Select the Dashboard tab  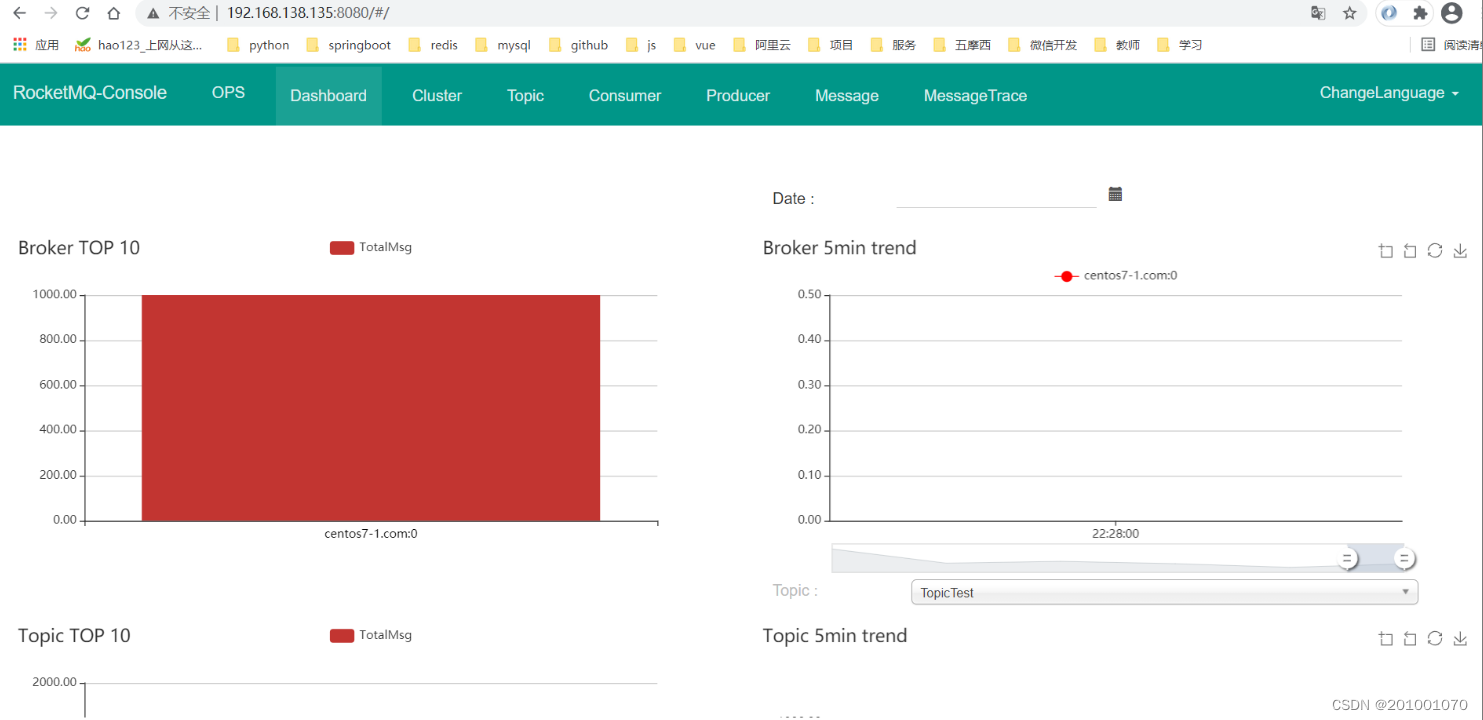pos(329,96)
